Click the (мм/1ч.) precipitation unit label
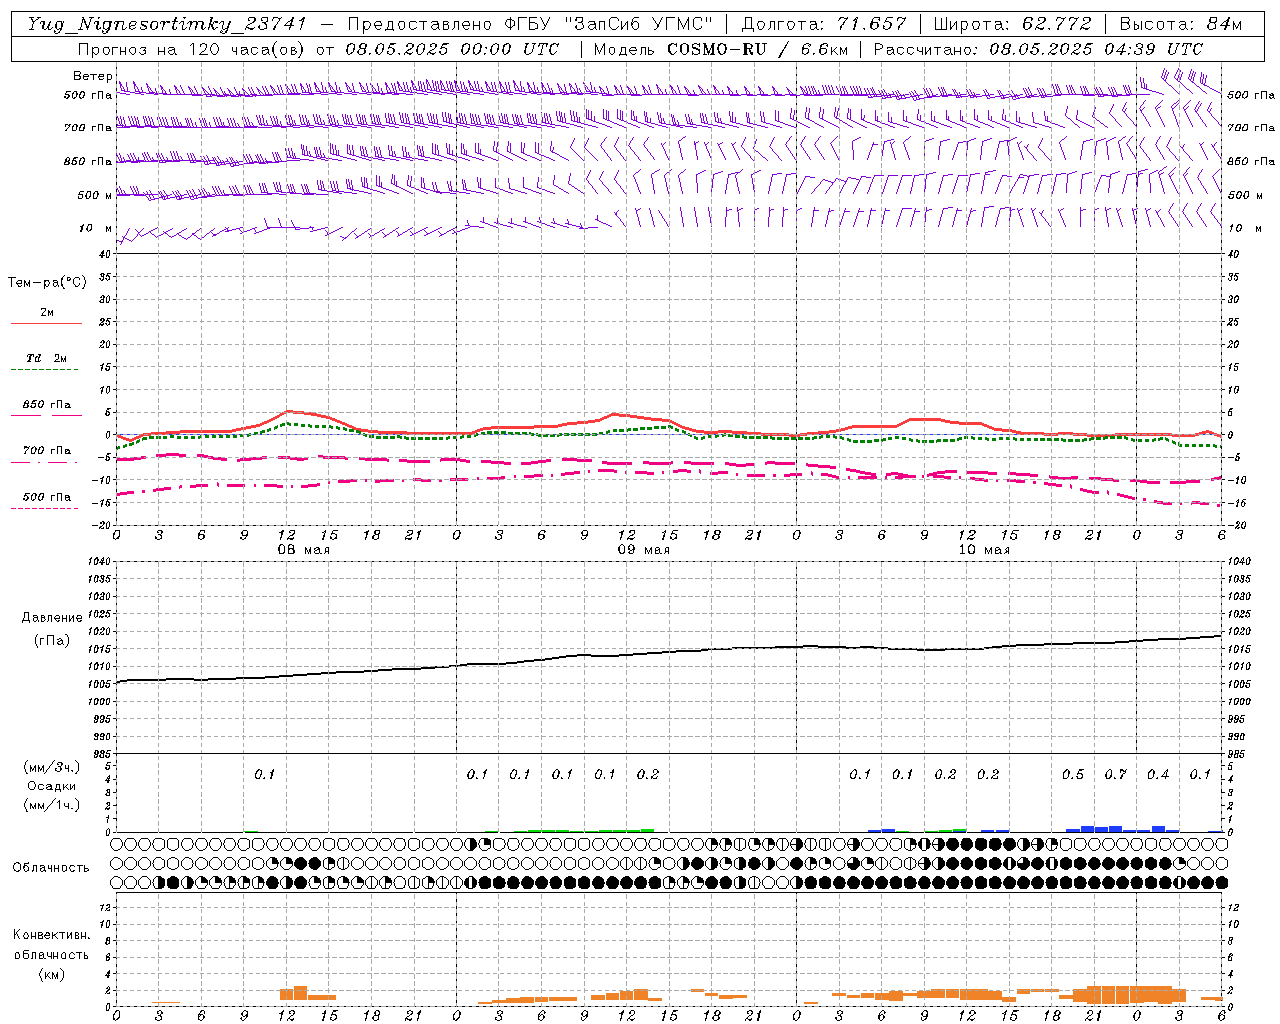The height and width of the screenshot is (1024, 1280). pyautogui.click(x=52, y=805)
